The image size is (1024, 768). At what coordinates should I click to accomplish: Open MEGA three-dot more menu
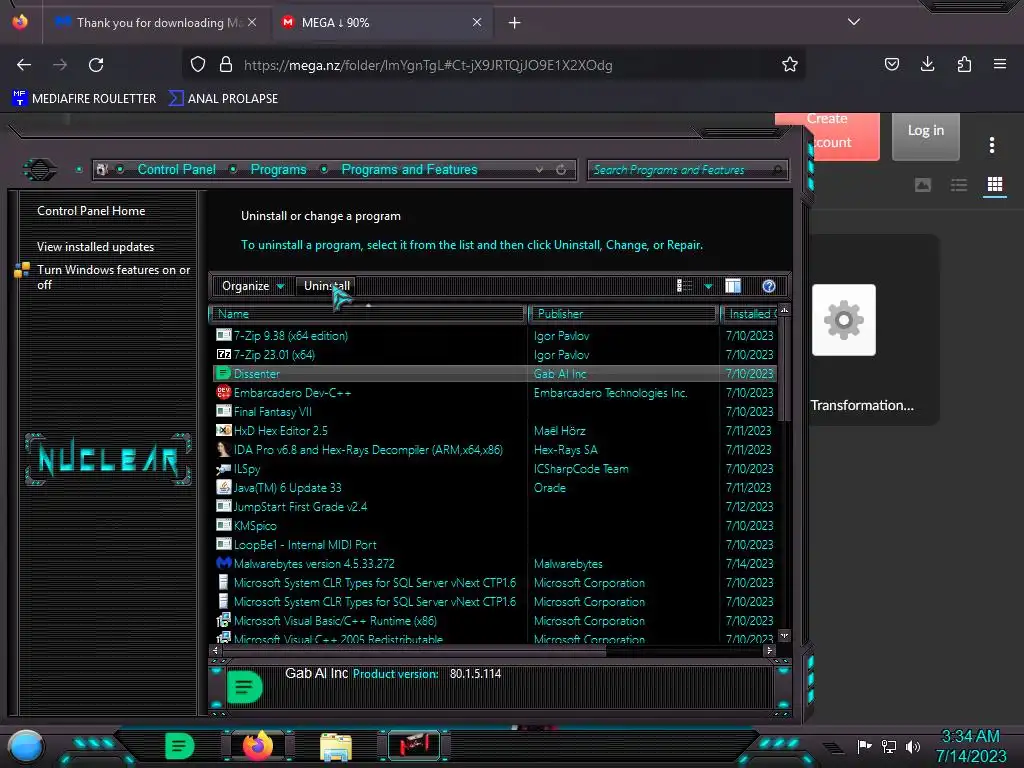(x=991, y=145)
